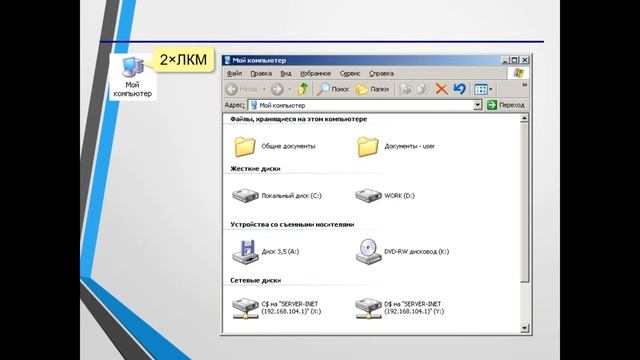Click the Переход go button
Image resolution: width=640 pixels, height=360 pixels.
506,105
